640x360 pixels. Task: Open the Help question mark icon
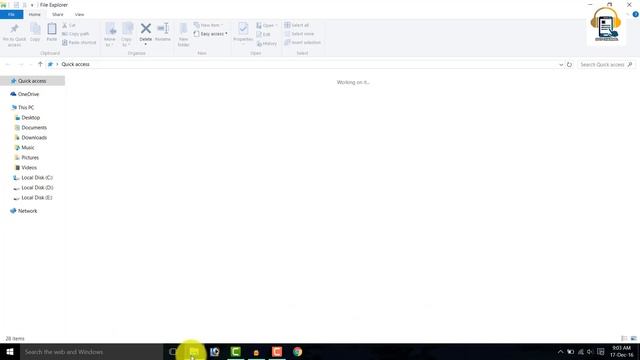636,14
